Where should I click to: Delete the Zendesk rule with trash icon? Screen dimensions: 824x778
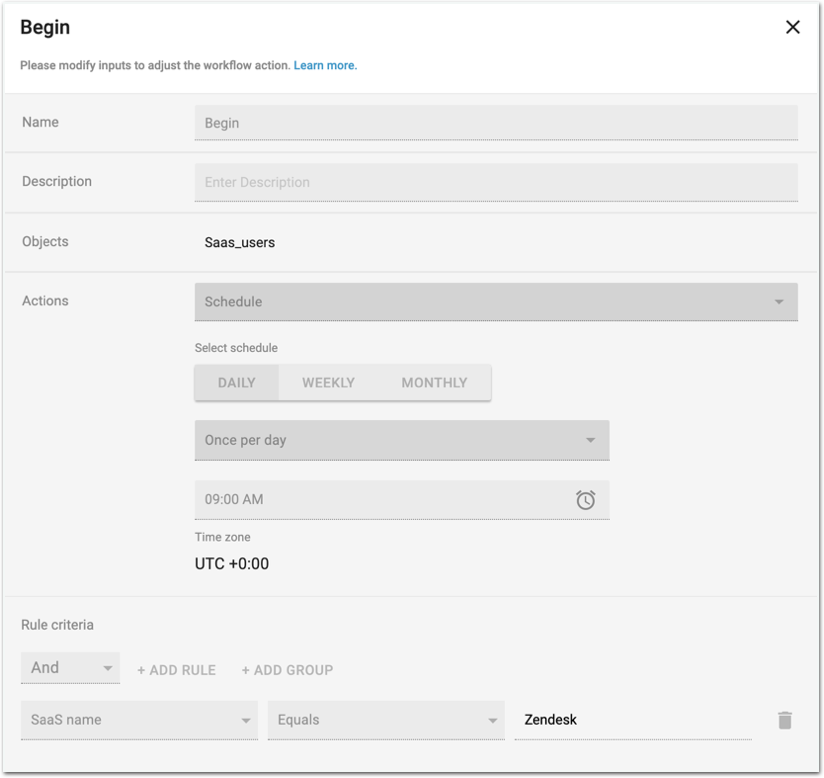pos(785,720)
